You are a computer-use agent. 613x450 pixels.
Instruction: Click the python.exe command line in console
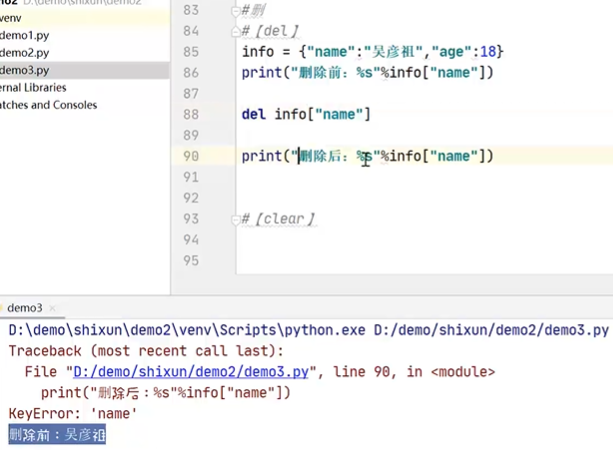(x=309, y=330)
